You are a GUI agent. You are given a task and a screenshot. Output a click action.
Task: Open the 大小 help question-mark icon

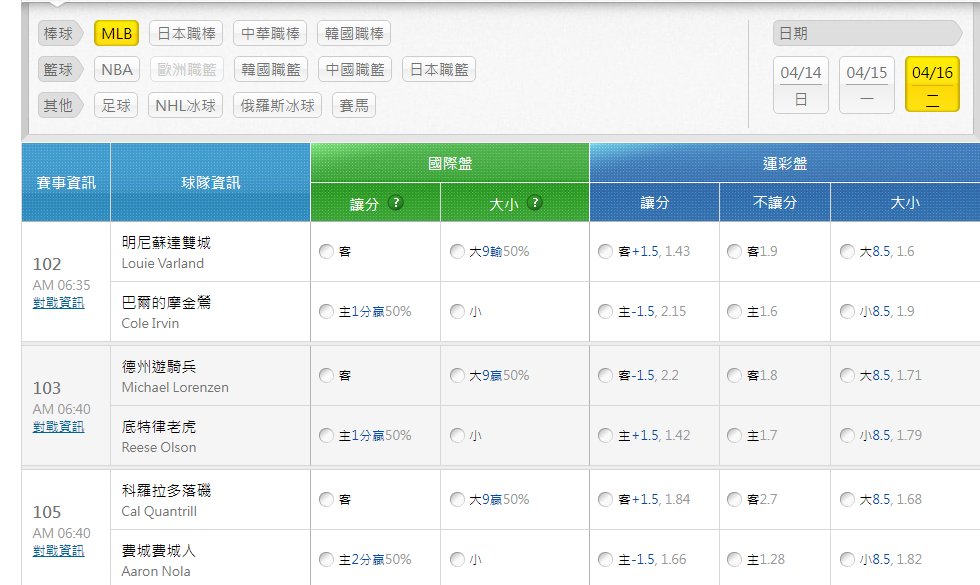pyautogui.click(x=534, y=202)
